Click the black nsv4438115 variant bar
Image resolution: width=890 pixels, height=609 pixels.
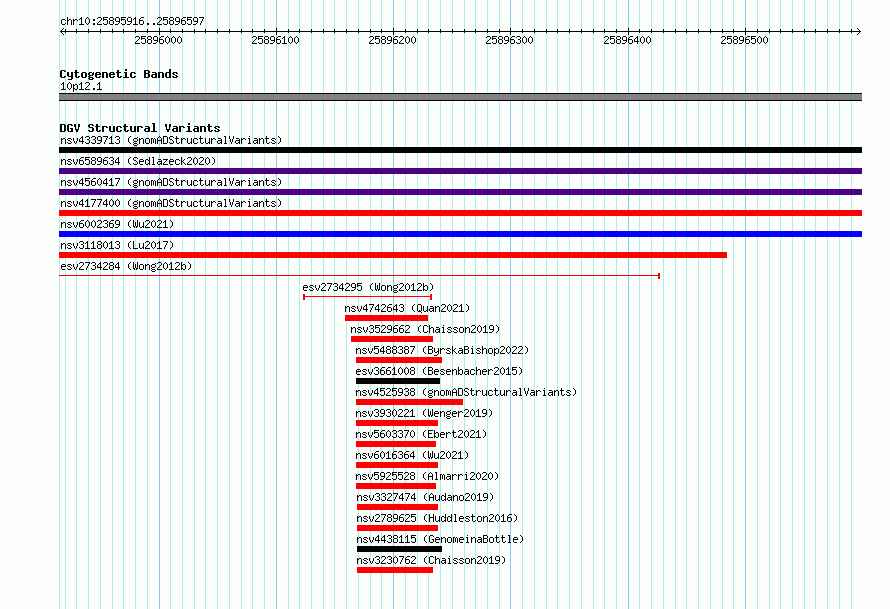point(400,549)
